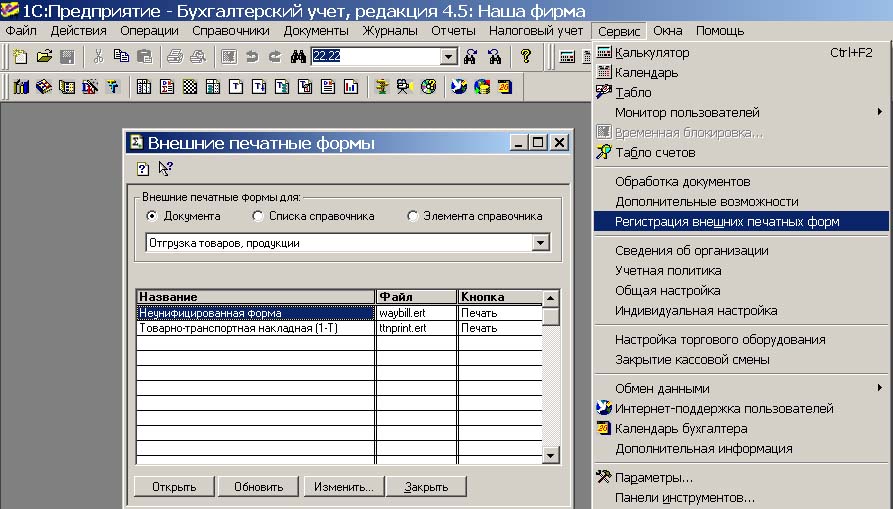
Task: Open the accountant calendar toolbar icon
Action: 505,87
